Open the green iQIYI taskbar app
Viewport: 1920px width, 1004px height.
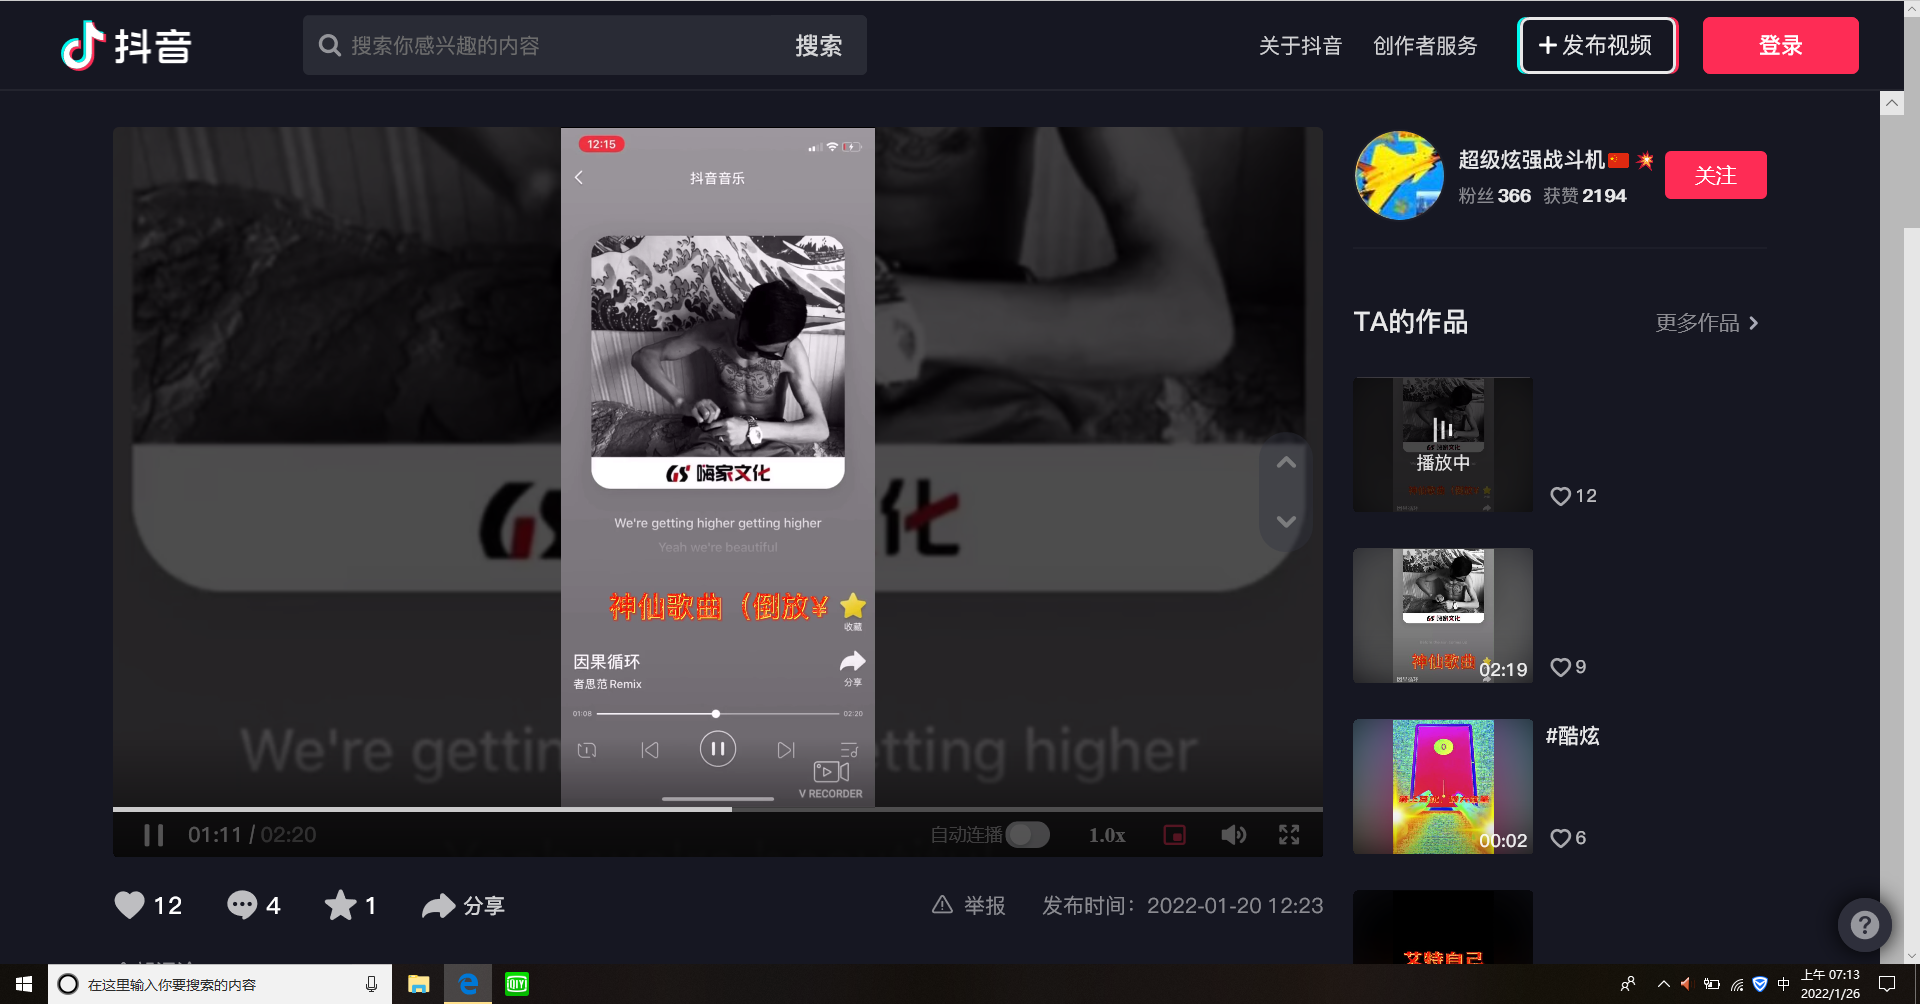click(x=517, y=984)
